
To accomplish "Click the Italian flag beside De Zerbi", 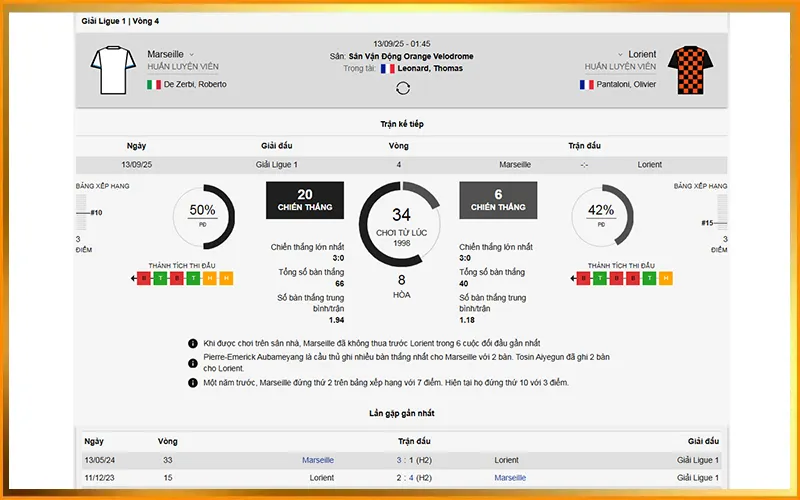I will point(154,84).
